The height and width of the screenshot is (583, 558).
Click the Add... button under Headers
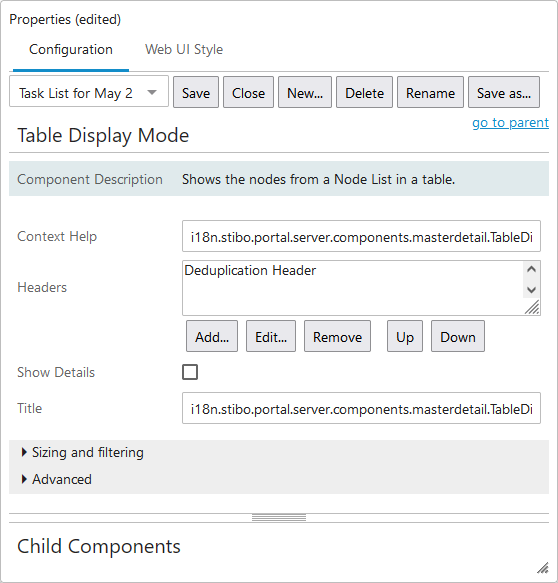click(x=212, y=336)
